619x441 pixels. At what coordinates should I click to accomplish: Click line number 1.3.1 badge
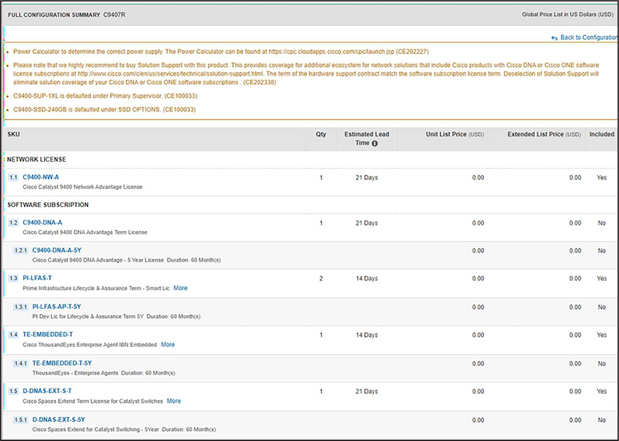[x=20, y=307]
